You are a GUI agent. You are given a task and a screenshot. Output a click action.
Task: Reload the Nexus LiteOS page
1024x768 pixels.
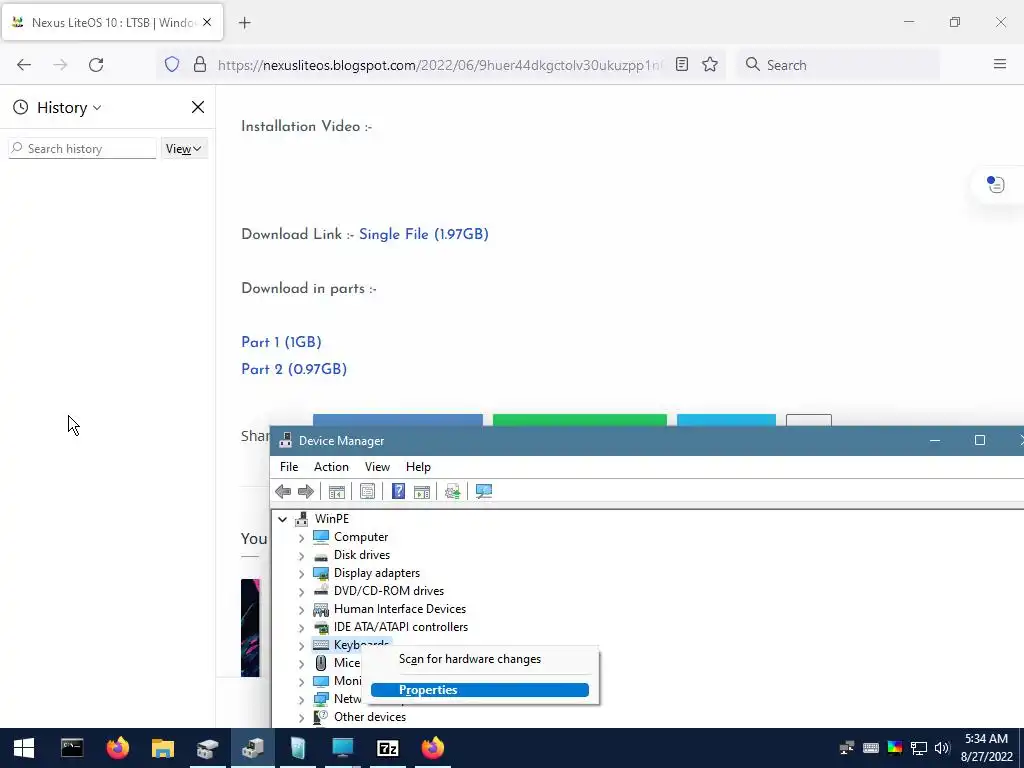click(96, 65)
